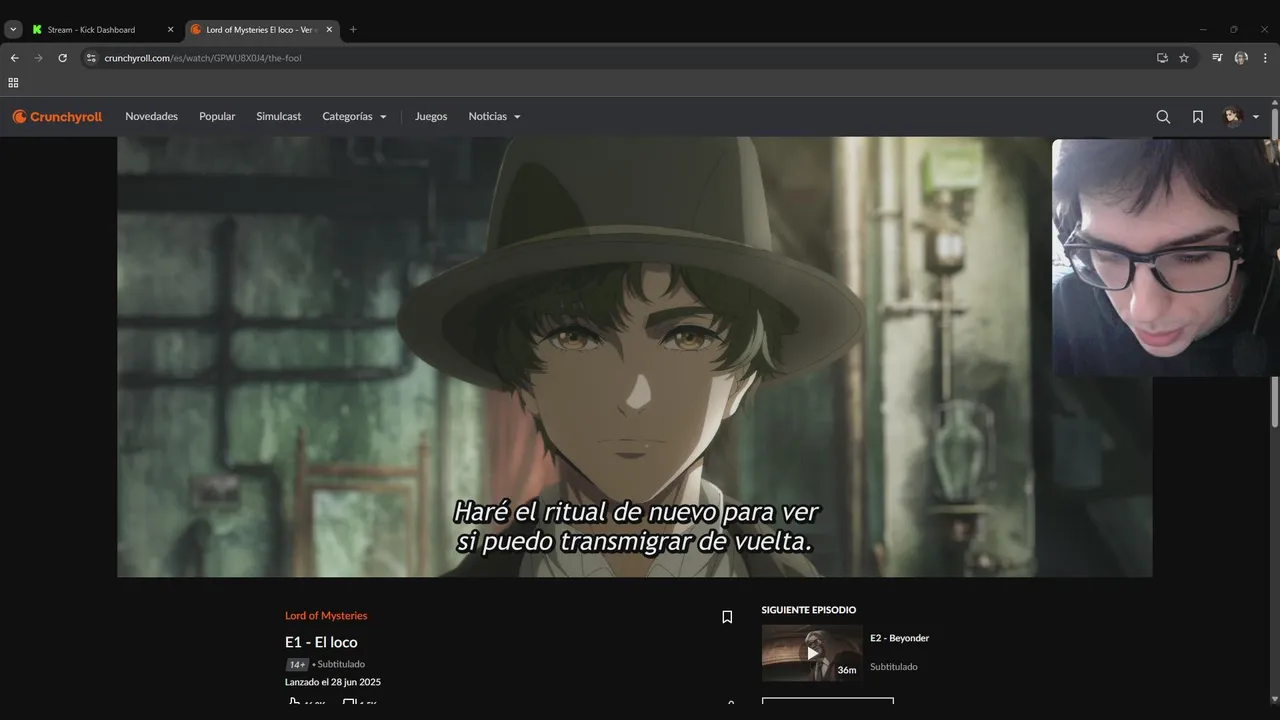Open the profile avatar menu
This screenshot has width=1280, height=720.
coord(1232,117)
